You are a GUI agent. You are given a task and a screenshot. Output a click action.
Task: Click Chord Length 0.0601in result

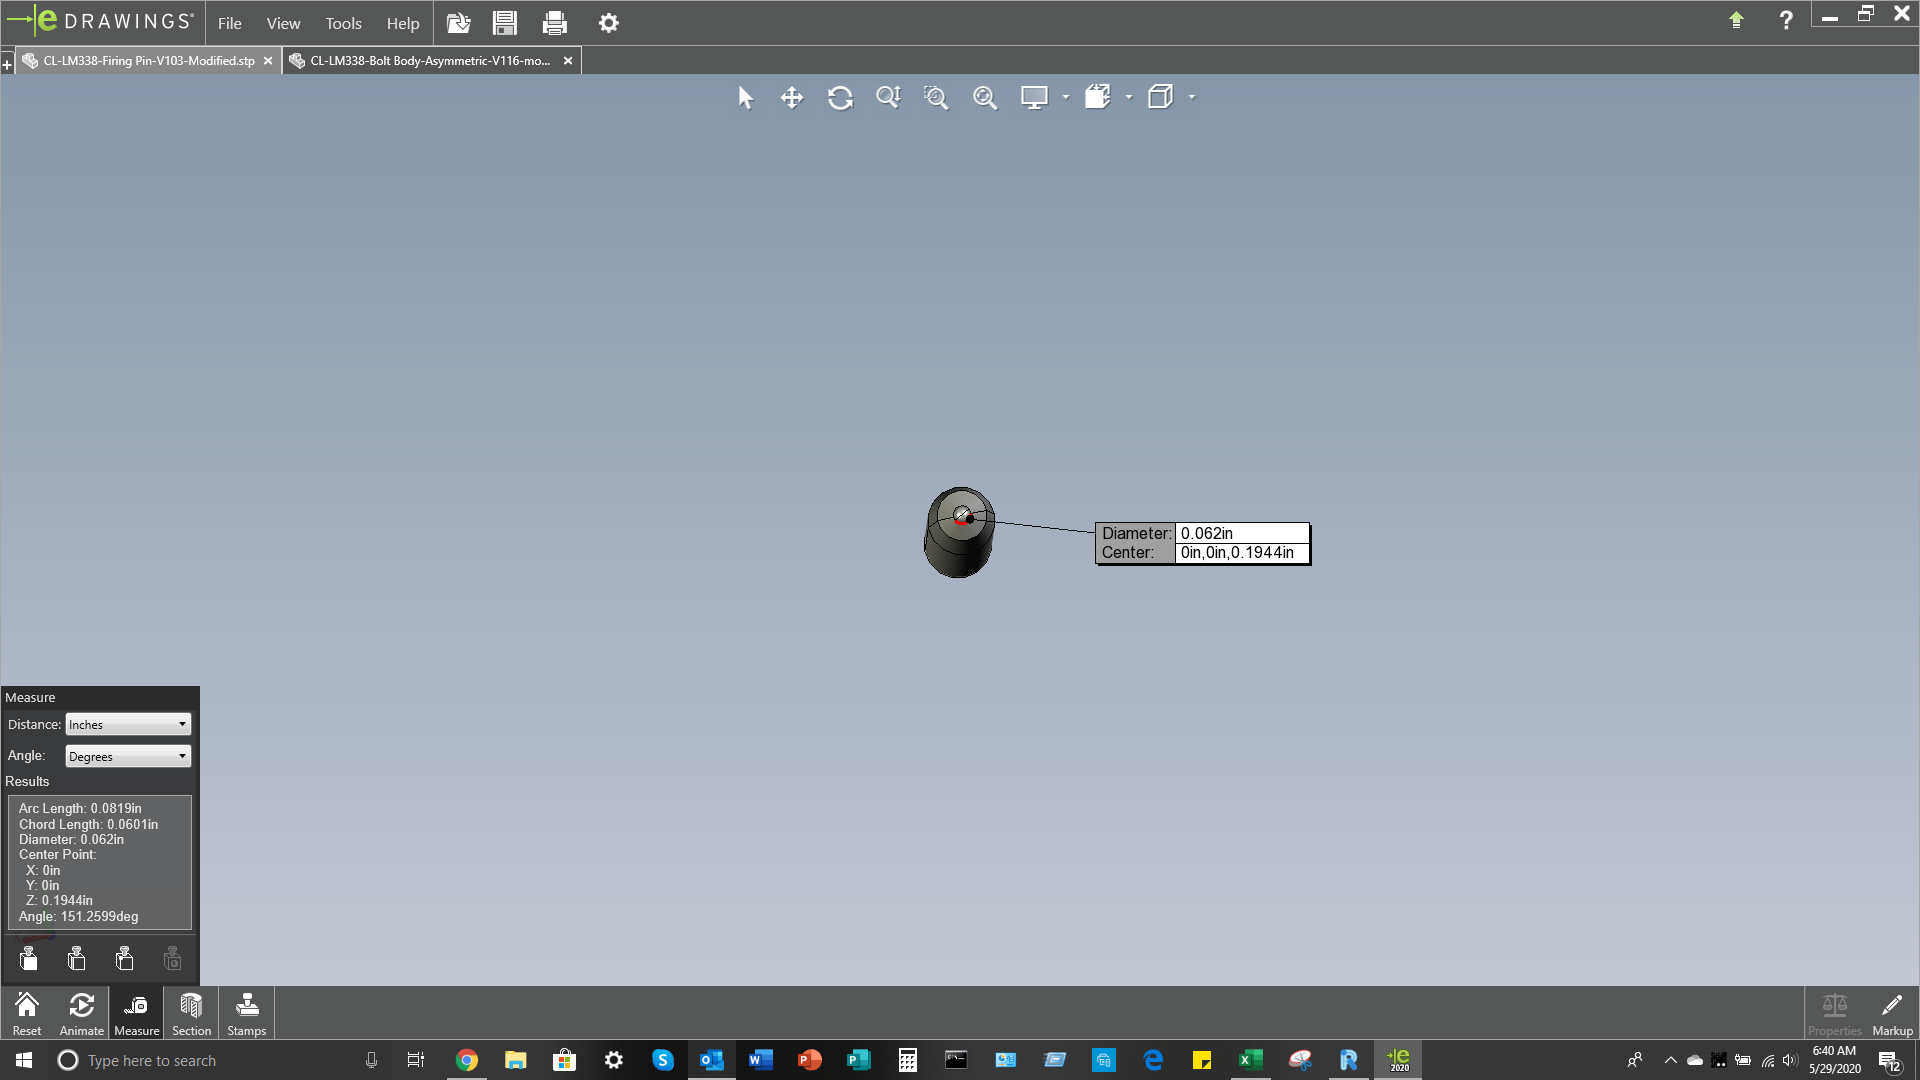[88, 824]
